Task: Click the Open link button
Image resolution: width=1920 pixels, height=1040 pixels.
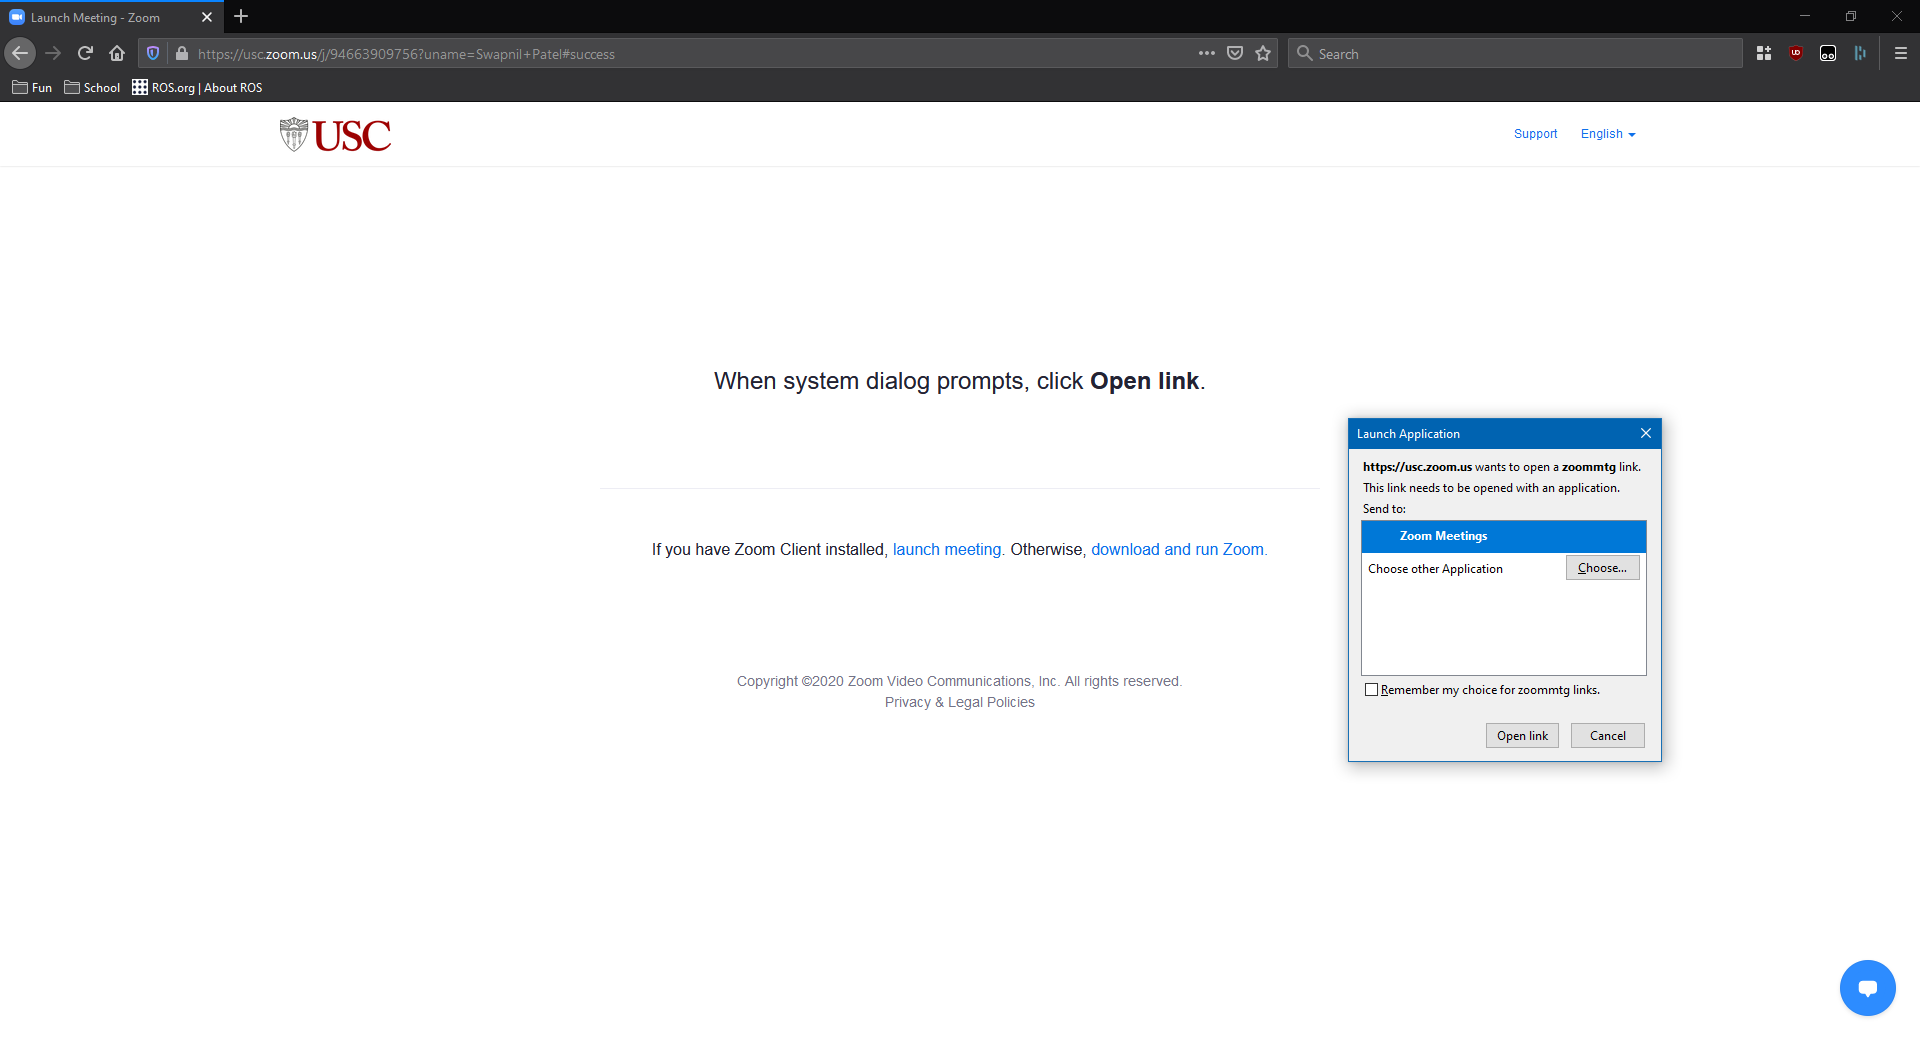Action: [x=1522, y=736]
